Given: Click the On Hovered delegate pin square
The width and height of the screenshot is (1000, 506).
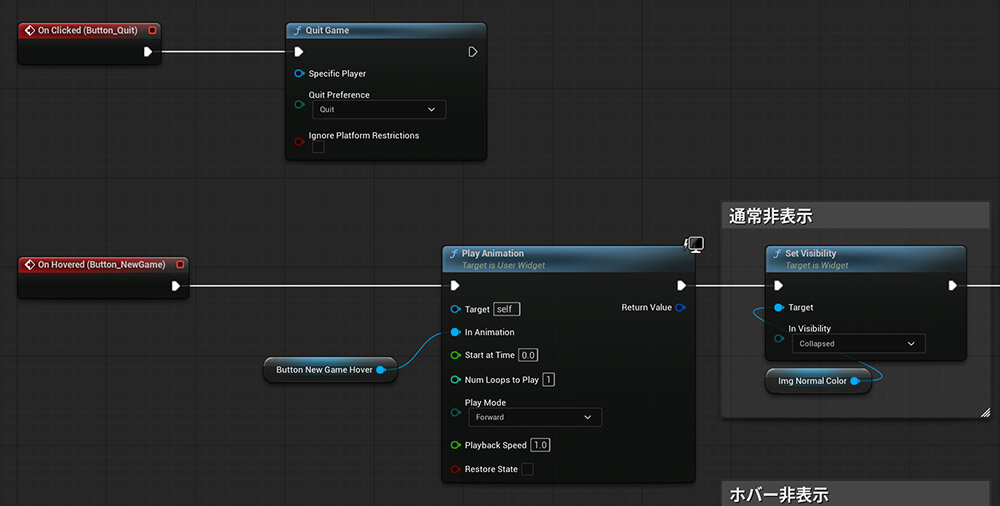Looking at the screenshot, I should [x=180, y=265].
